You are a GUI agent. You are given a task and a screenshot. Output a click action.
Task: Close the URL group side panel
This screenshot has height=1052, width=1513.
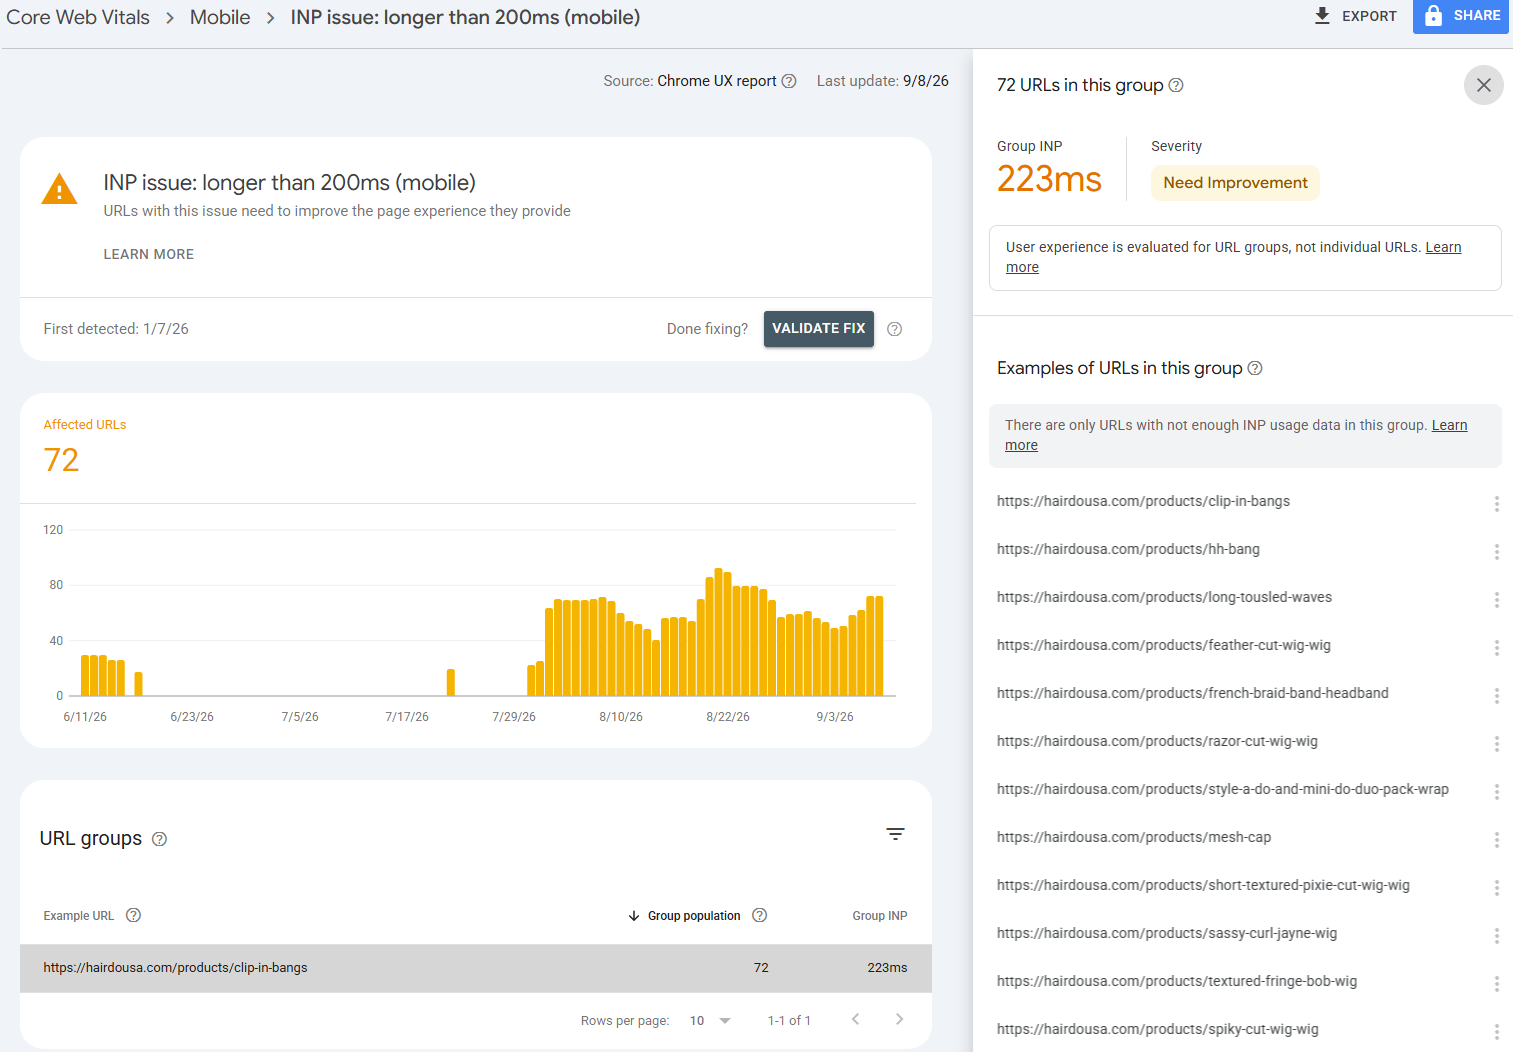click(1484, 85)
